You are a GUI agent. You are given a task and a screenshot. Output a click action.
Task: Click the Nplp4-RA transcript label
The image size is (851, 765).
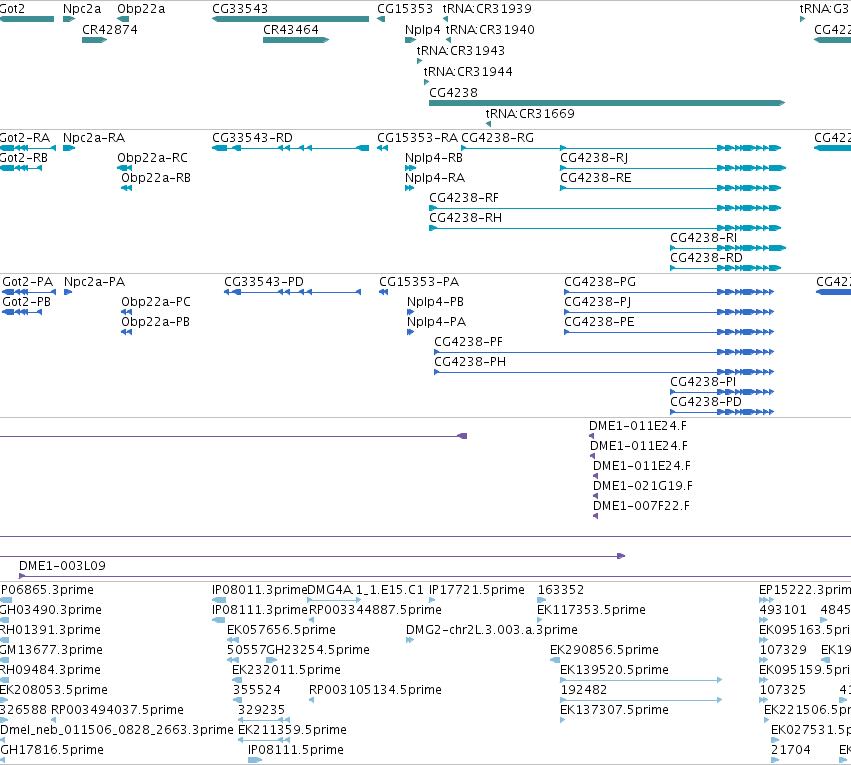click(x=435, y=178)
